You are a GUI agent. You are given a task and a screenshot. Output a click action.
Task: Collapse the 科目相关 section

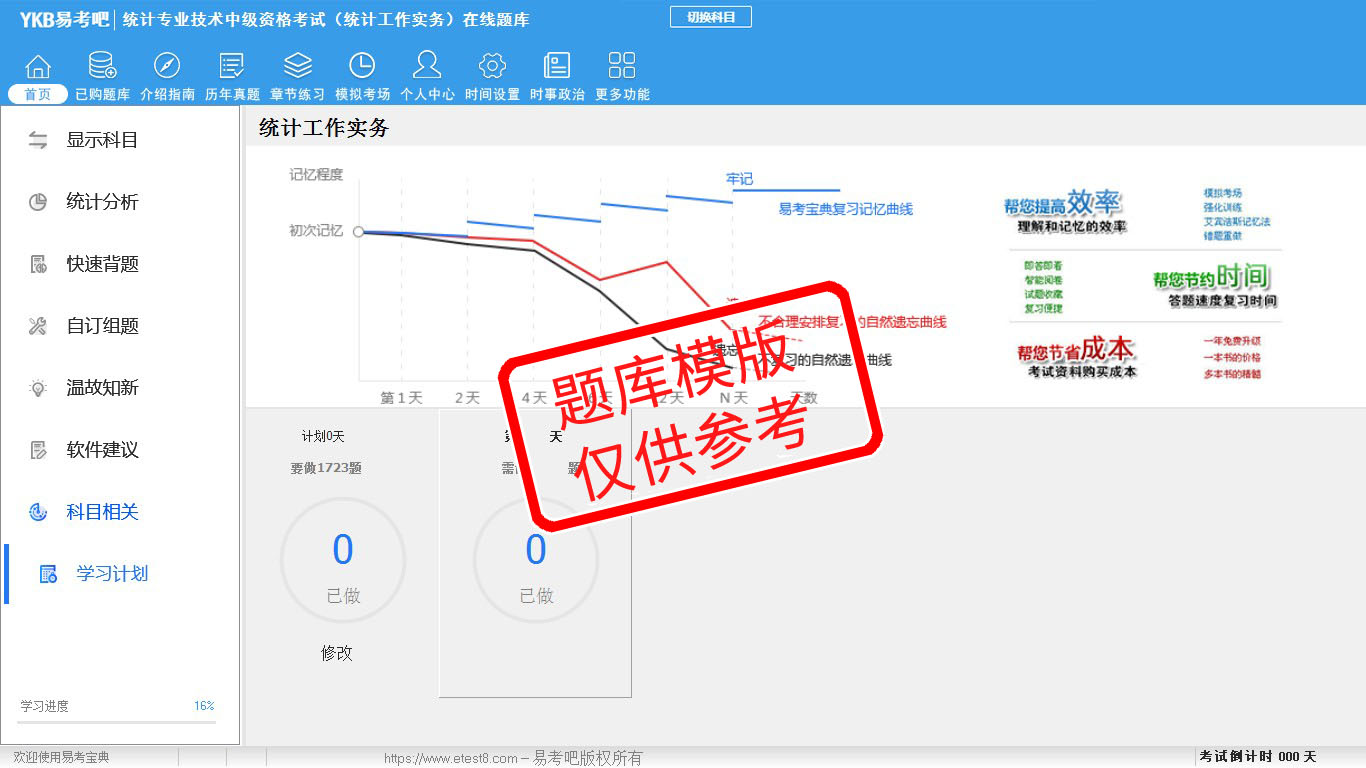pyautogui.click(x=101, y=512)
